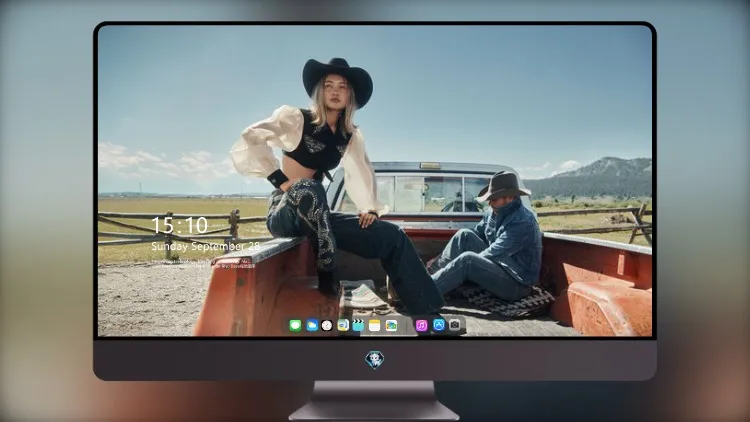Click the seated man's gray hat
This screenshot has height=422, width=750.
[503, 186]
